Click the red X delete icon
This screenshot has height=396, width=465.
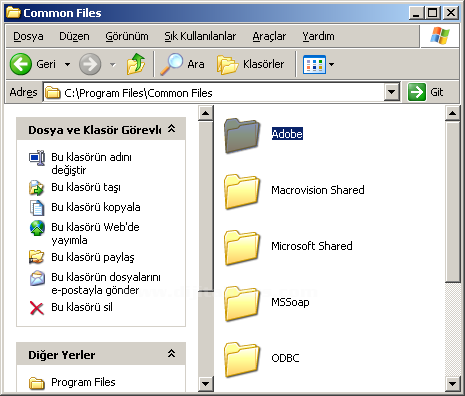pyautogui.click(x=37, y=308)
